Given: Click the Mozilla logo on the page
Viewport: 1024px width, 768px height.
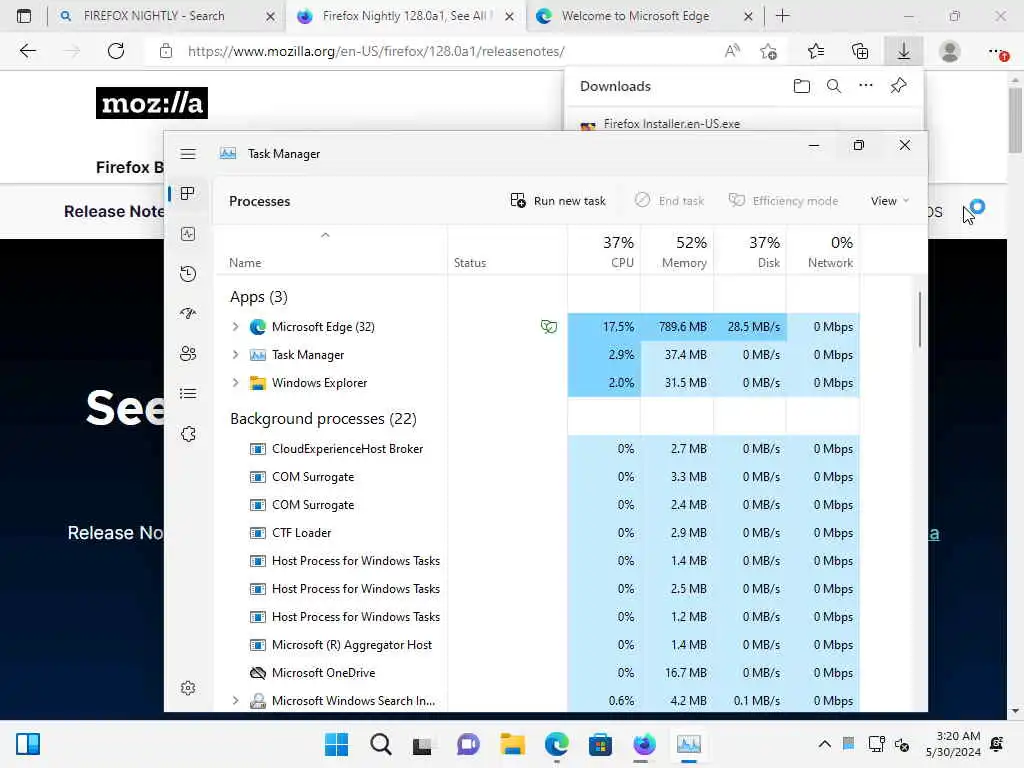Looking at the screenshot, I should (152, 103).
